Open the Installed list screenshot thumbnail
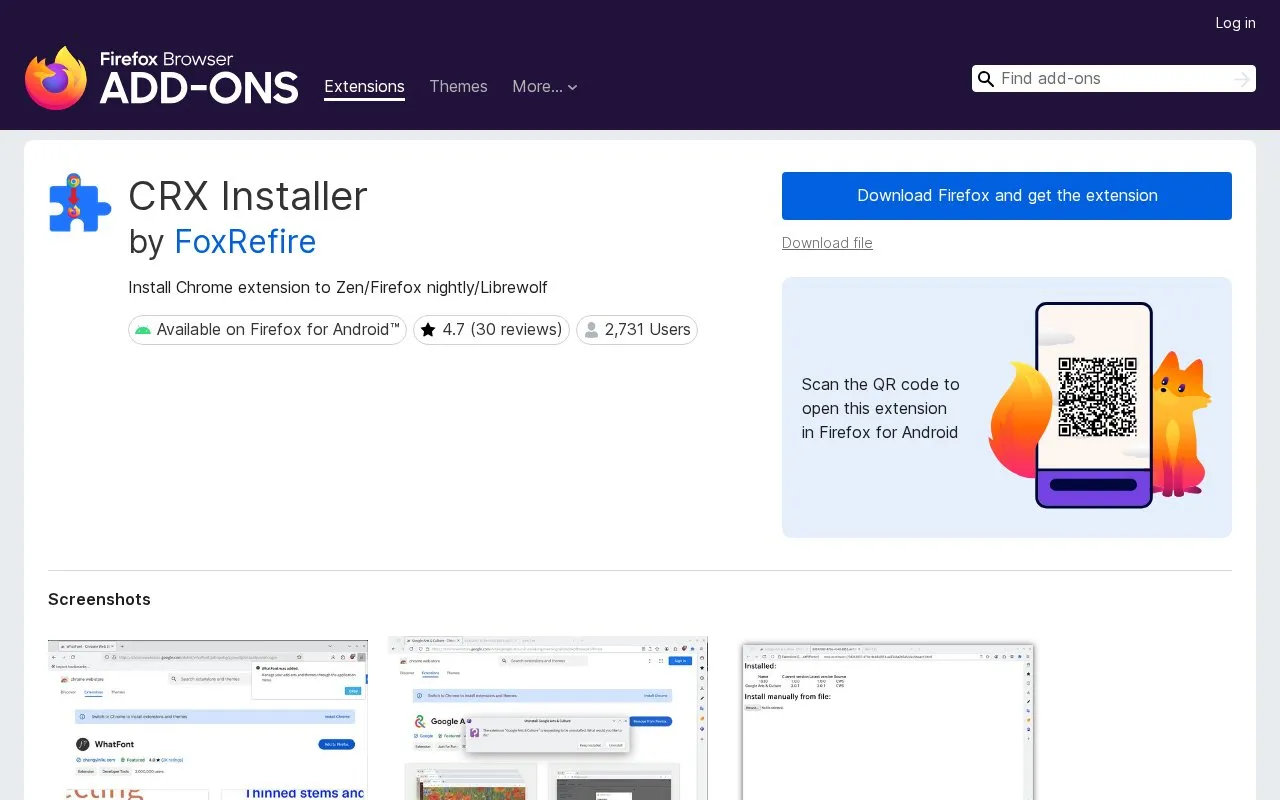 [x=888, y=722]
